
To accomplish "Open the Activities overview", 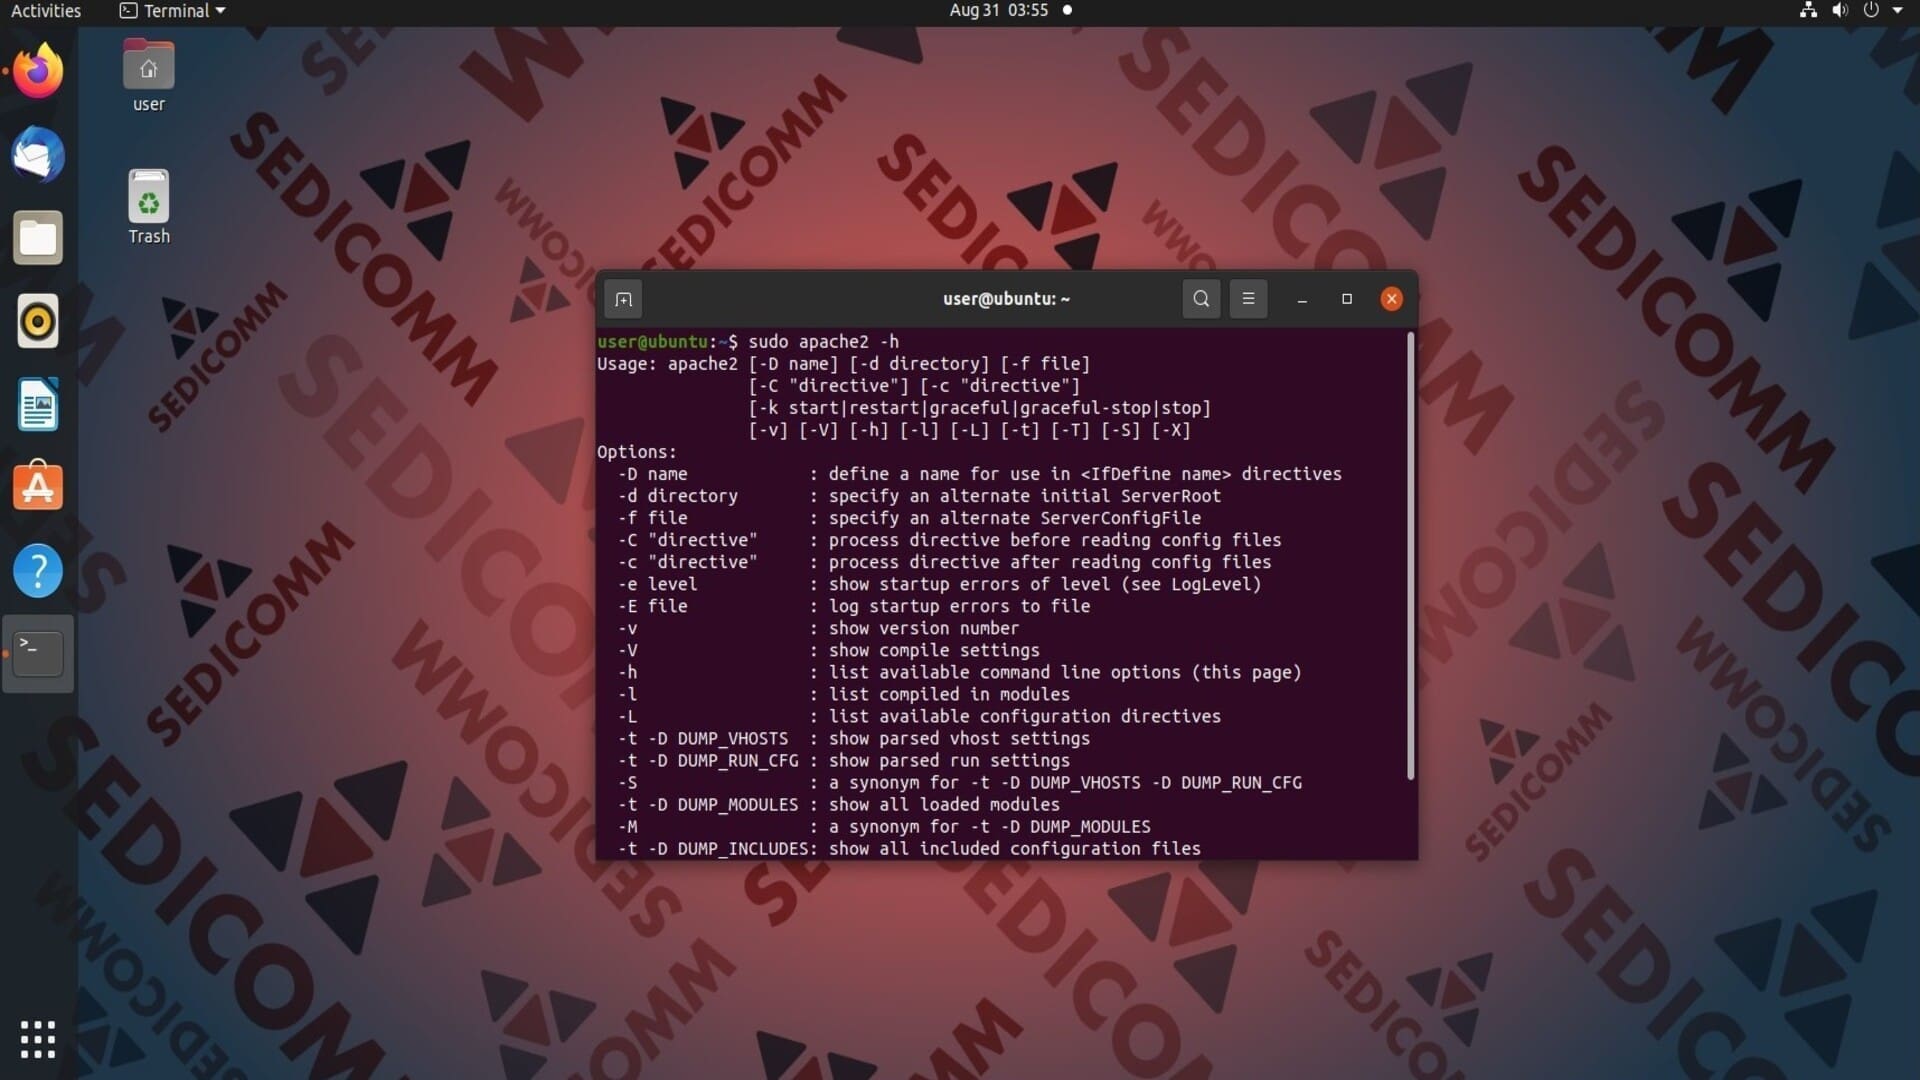I will pos(46,10).
